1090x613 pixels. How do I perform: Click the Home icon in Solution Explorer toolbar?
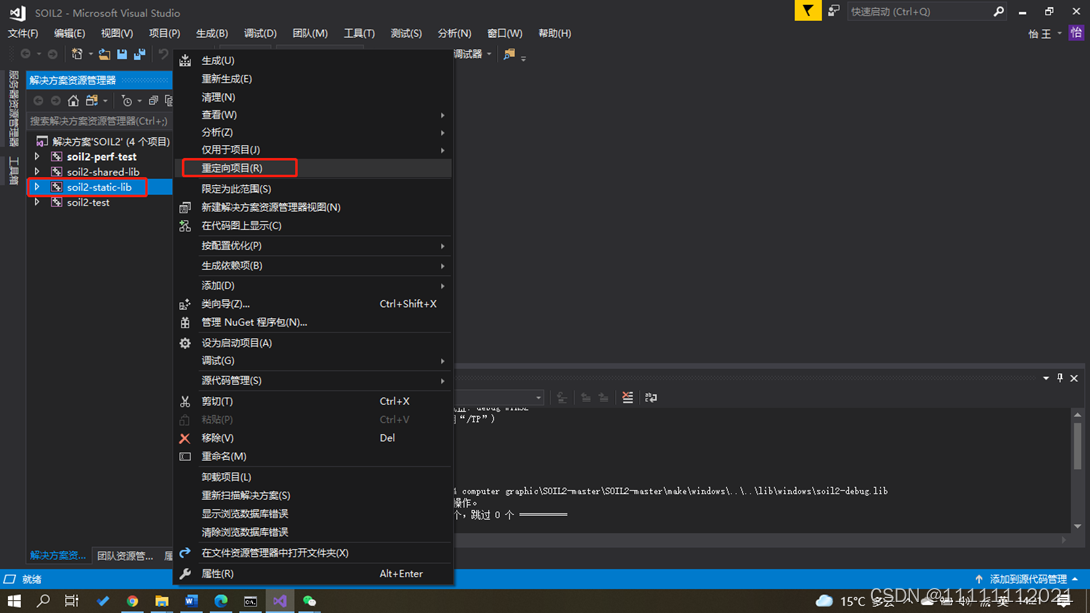coord(73,101)
